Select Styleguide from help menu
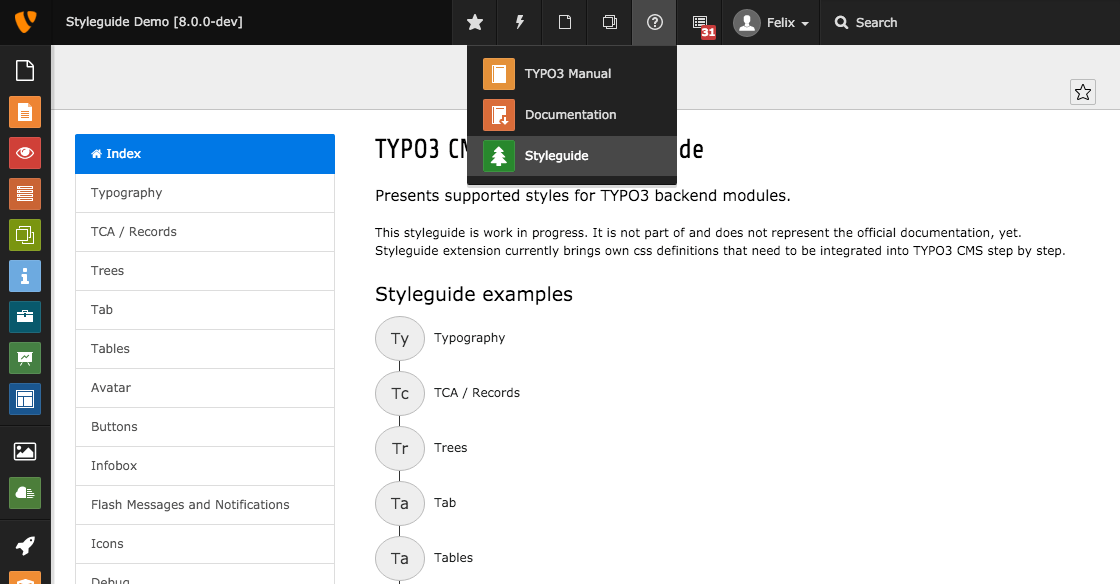This screenshot has width=1120, height=584. [571, 156]
